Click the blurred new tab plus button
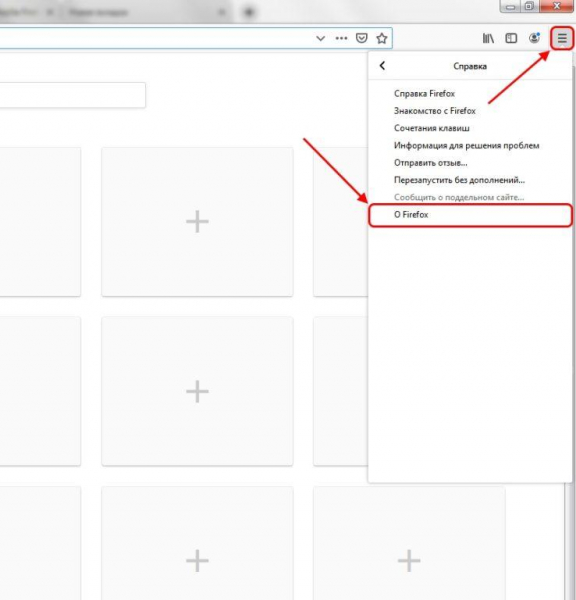576x600 pixels. point(249,12)
